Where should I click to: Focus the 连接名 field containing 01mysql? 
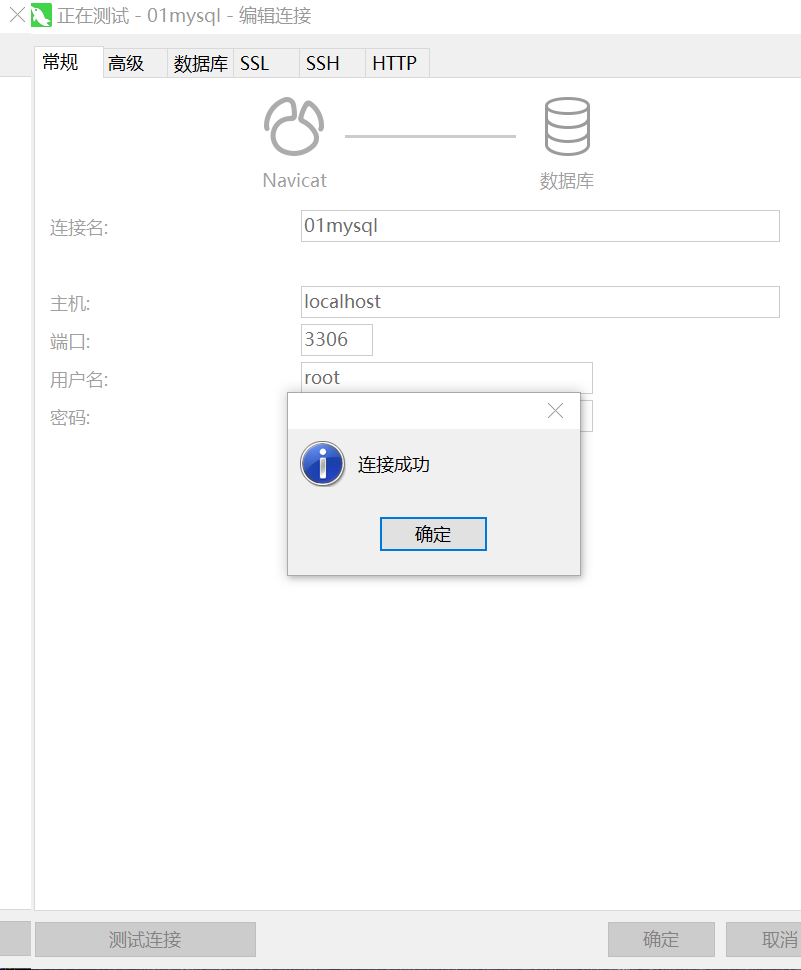pos(540,226)
